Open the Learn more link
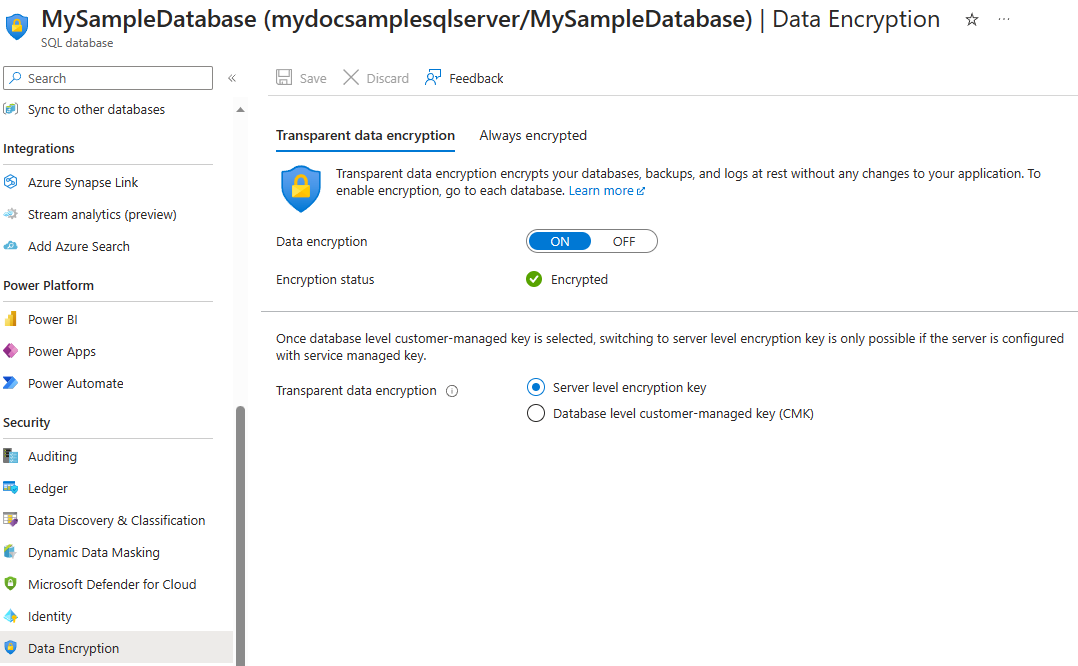This screenshot has width=1078, height=666. point(602,189)
